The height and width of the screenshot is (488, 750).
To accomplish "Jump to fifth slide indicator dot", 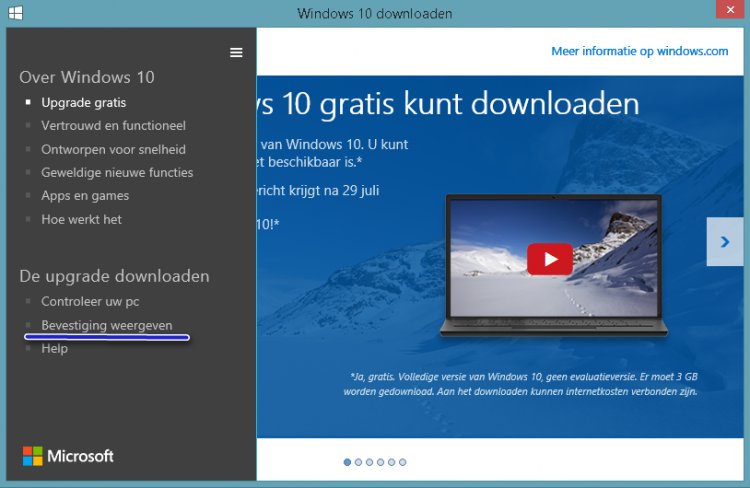I will click(391, 462).
